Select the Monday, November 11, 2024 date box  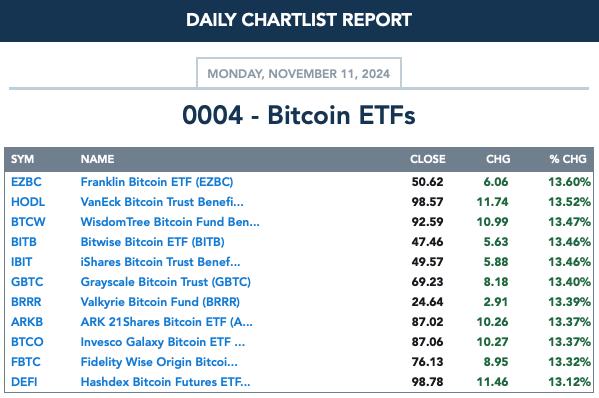[x=299, y=73]
